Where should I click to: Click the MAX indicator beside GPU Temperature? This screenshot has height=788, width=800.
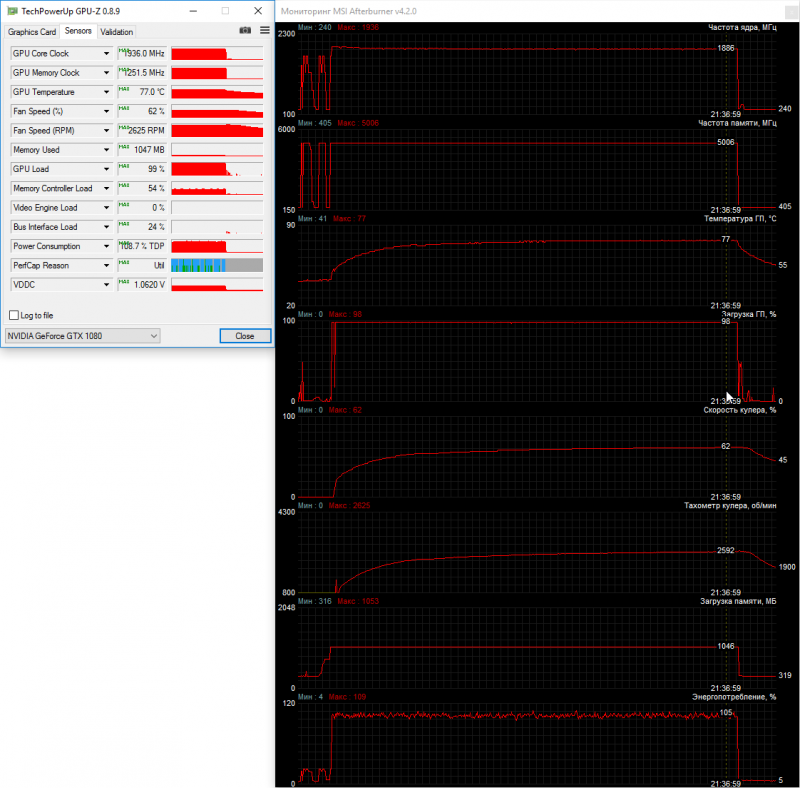[x=123, y=89]
